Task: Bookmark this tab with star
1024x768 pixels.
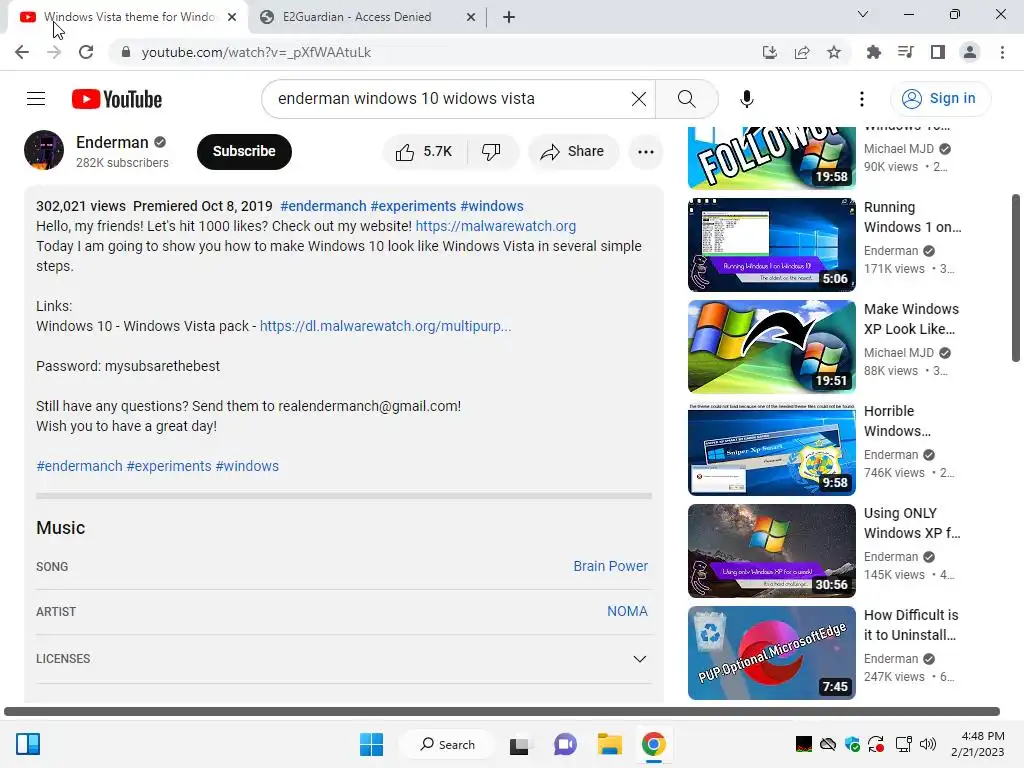Action: 834,52
